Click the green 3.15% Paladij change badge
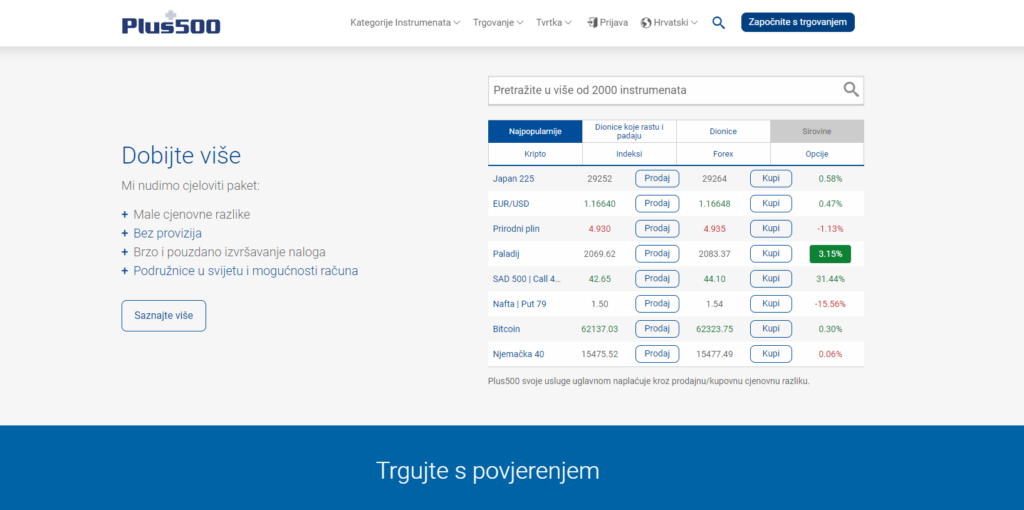The height and width of the screenshot is (510, 1024). [830, 254]
